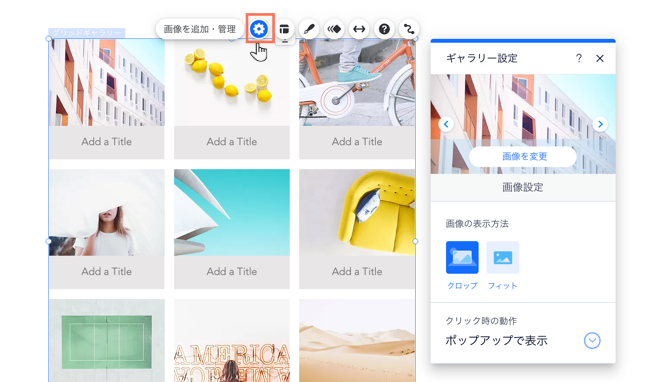Click 画像を追加・管理 button
660x382 pixels.
point(200,29)
